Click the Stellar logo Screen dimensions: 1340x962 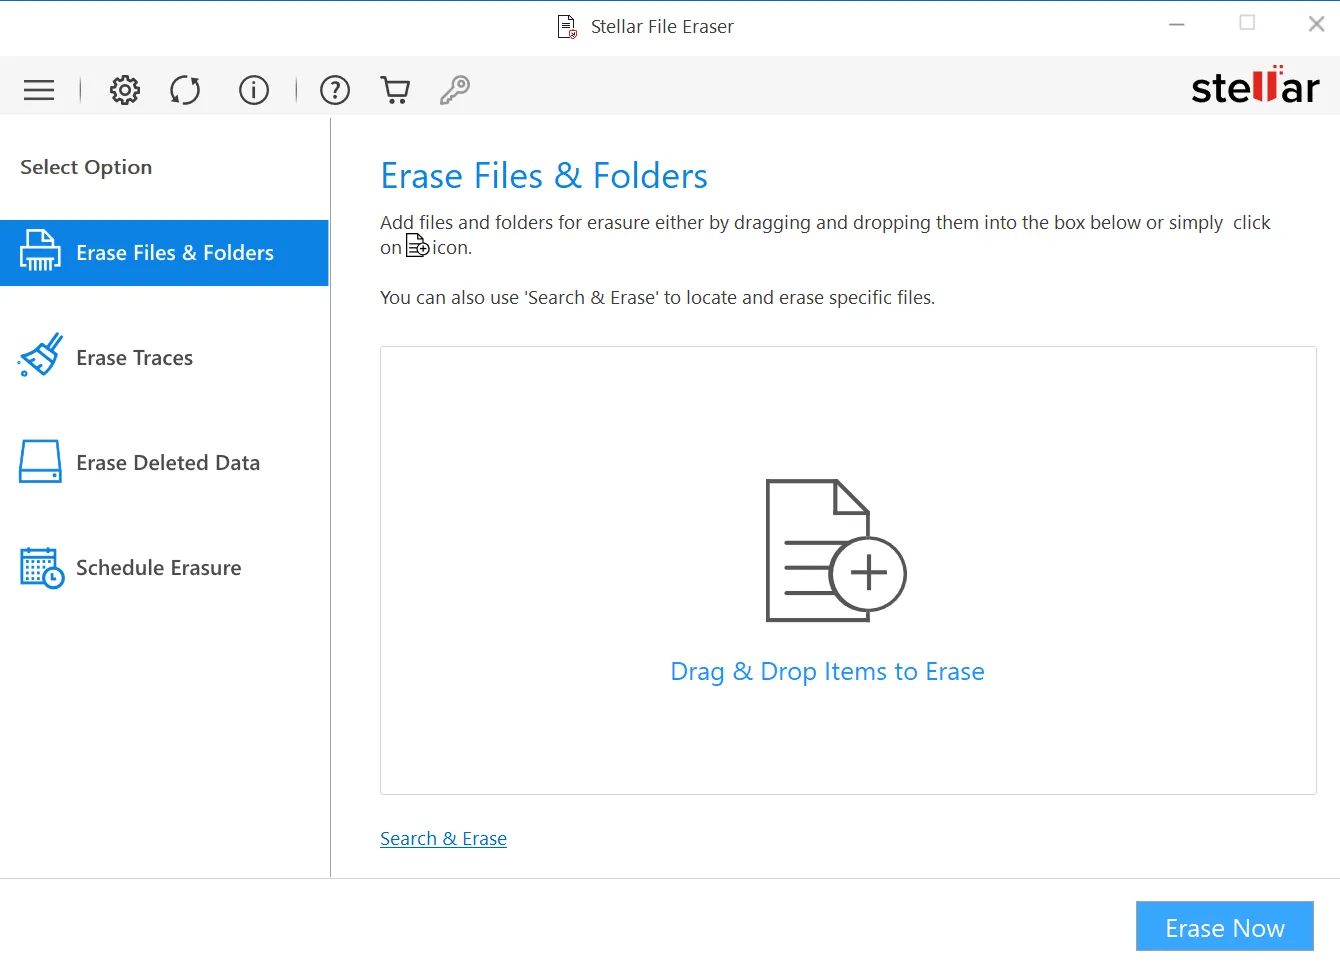[1255, 86]
